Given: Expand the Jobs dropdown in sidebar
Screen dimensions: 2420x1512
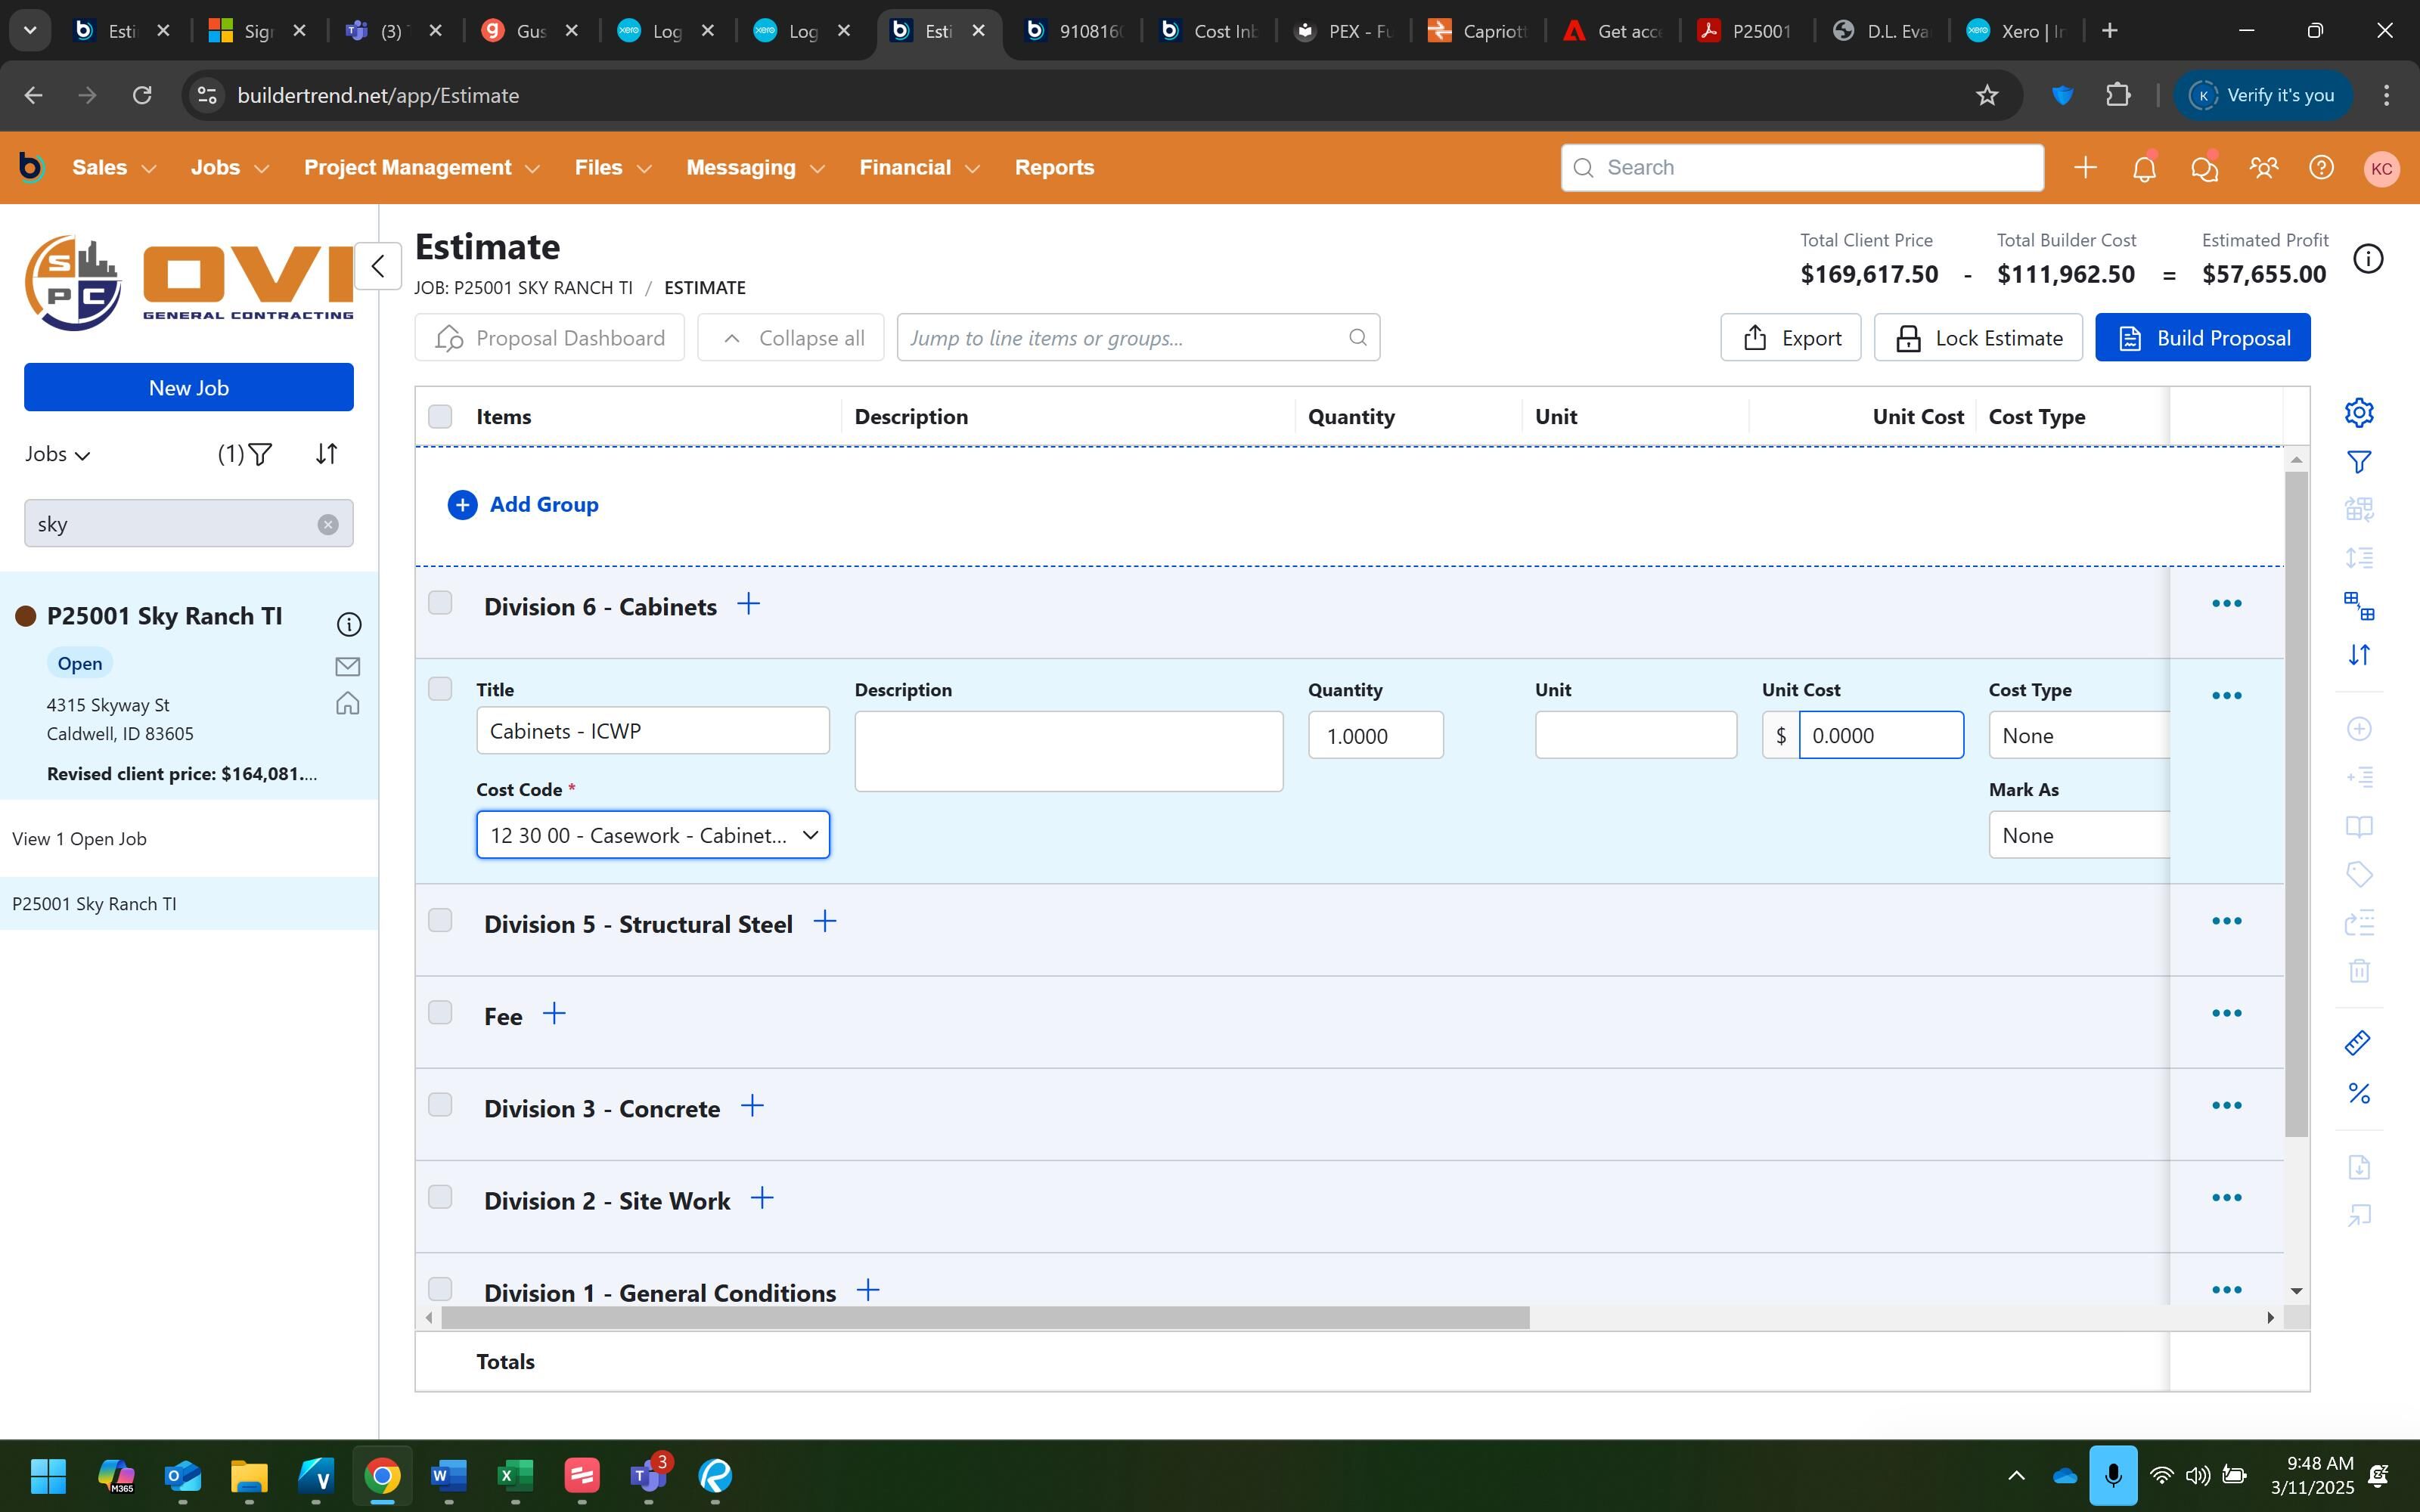Looking at the screenshot, I should [58, 454].
